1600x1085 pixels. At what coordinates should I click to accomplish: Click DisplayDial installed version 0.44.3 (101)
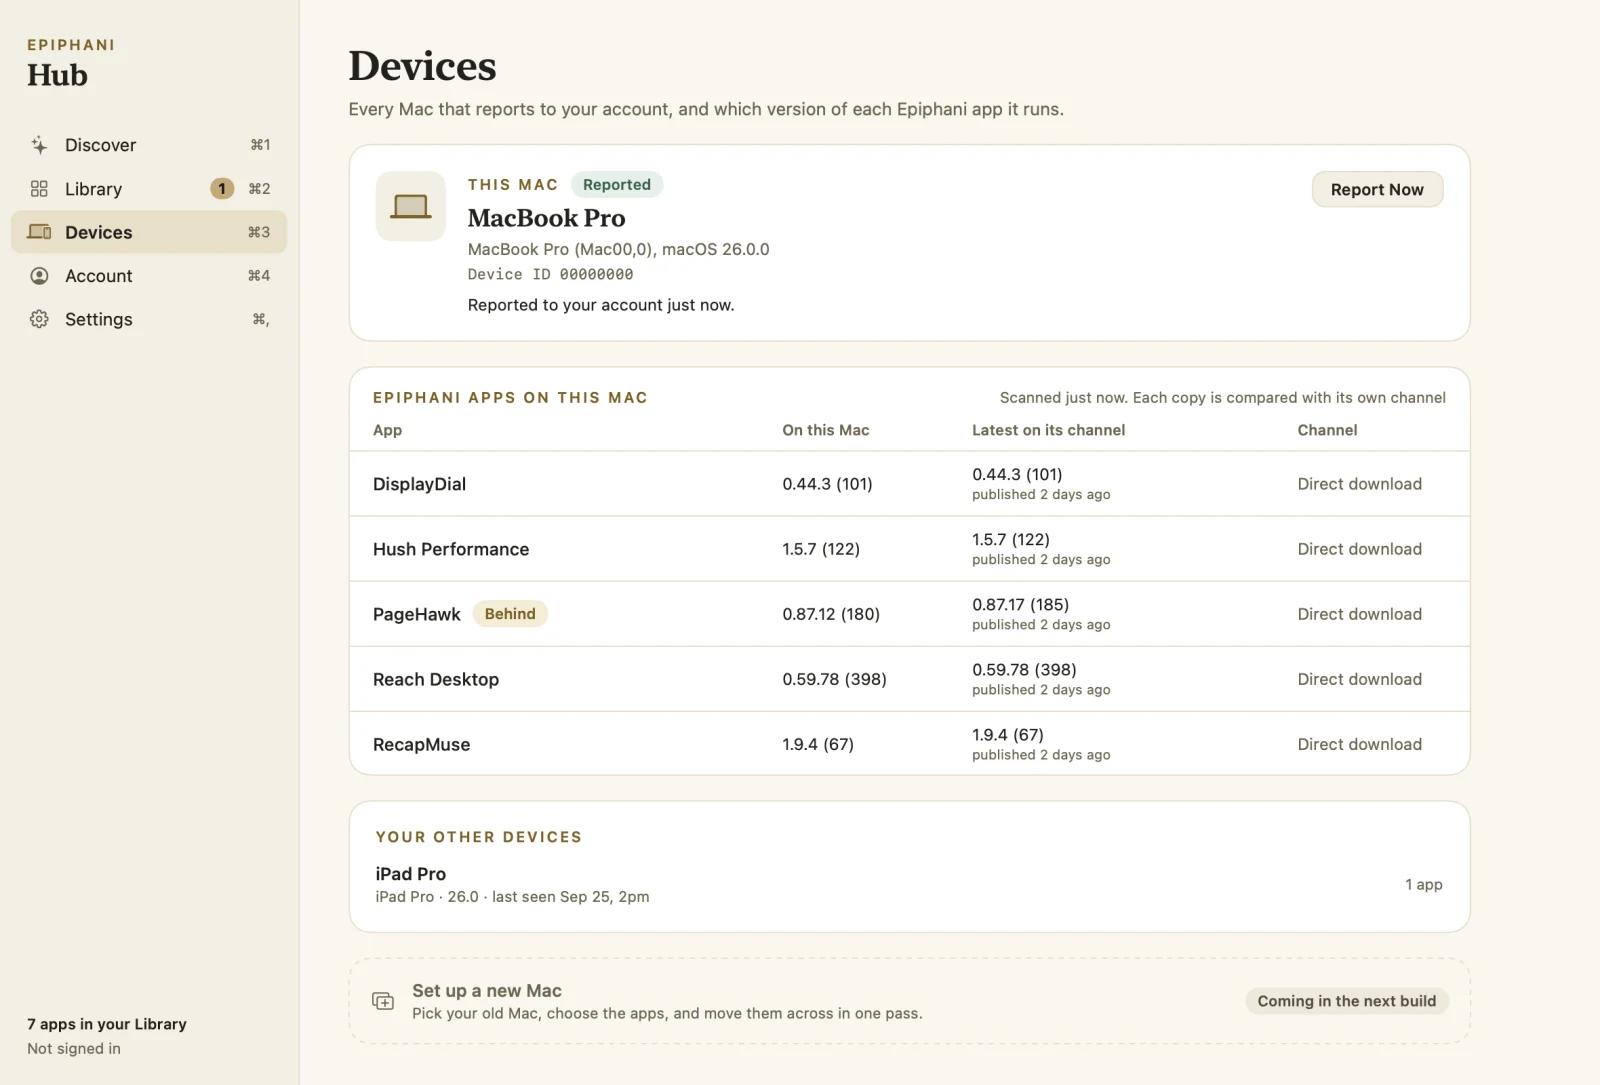click(x=827, y=484)
